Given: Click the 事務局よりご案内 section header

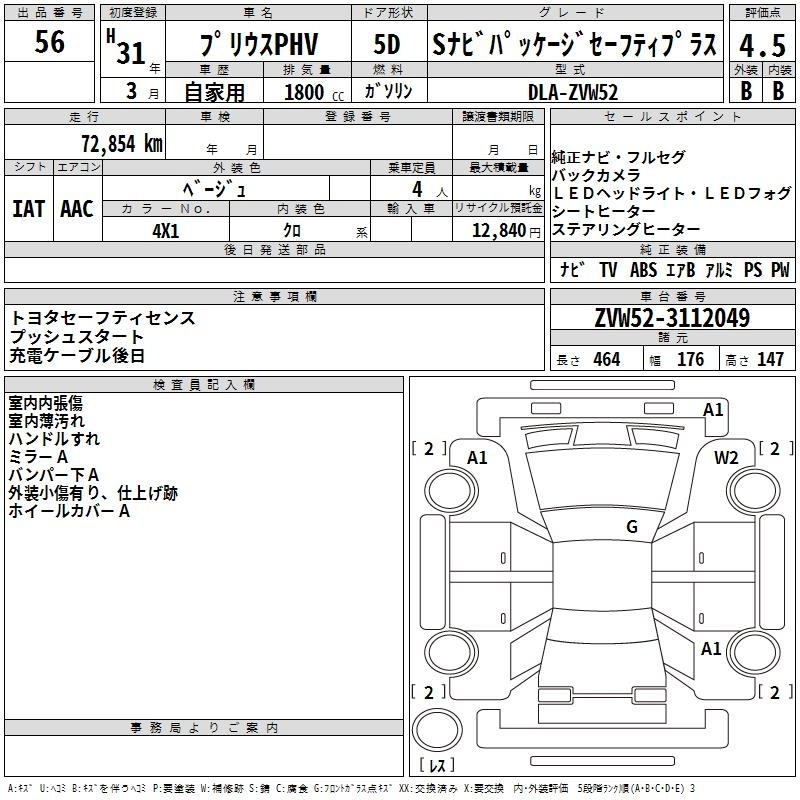Looking at the screenshot, I should pos(204,728).
